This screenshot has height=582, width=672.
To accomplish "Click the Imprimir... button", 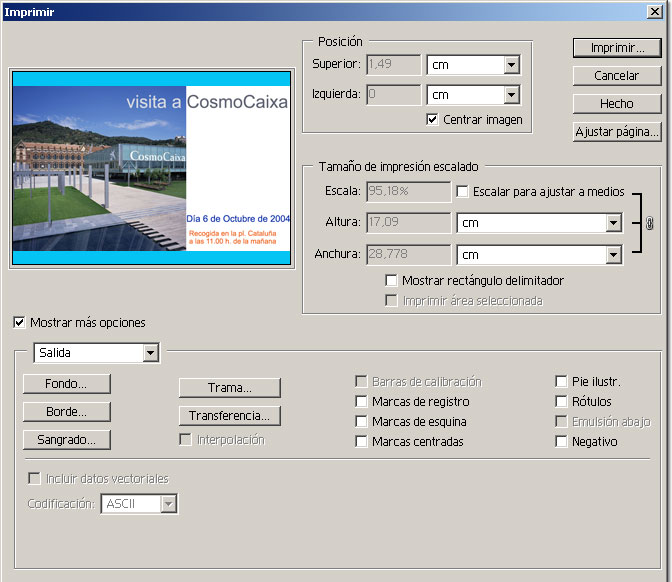I will click(x=617, y=47).
